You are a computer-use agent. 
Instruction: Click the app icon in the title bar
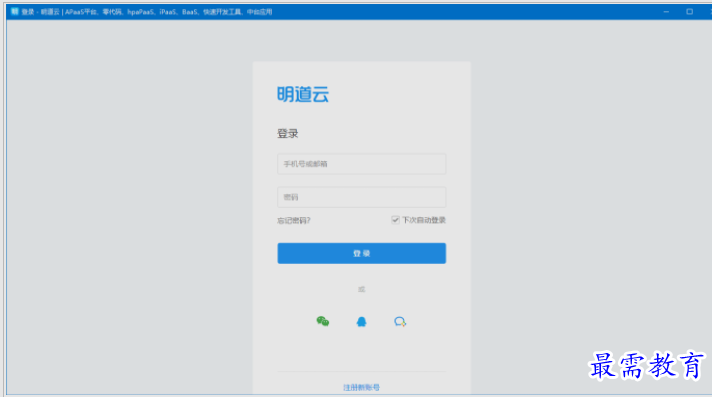pos(15,11)
